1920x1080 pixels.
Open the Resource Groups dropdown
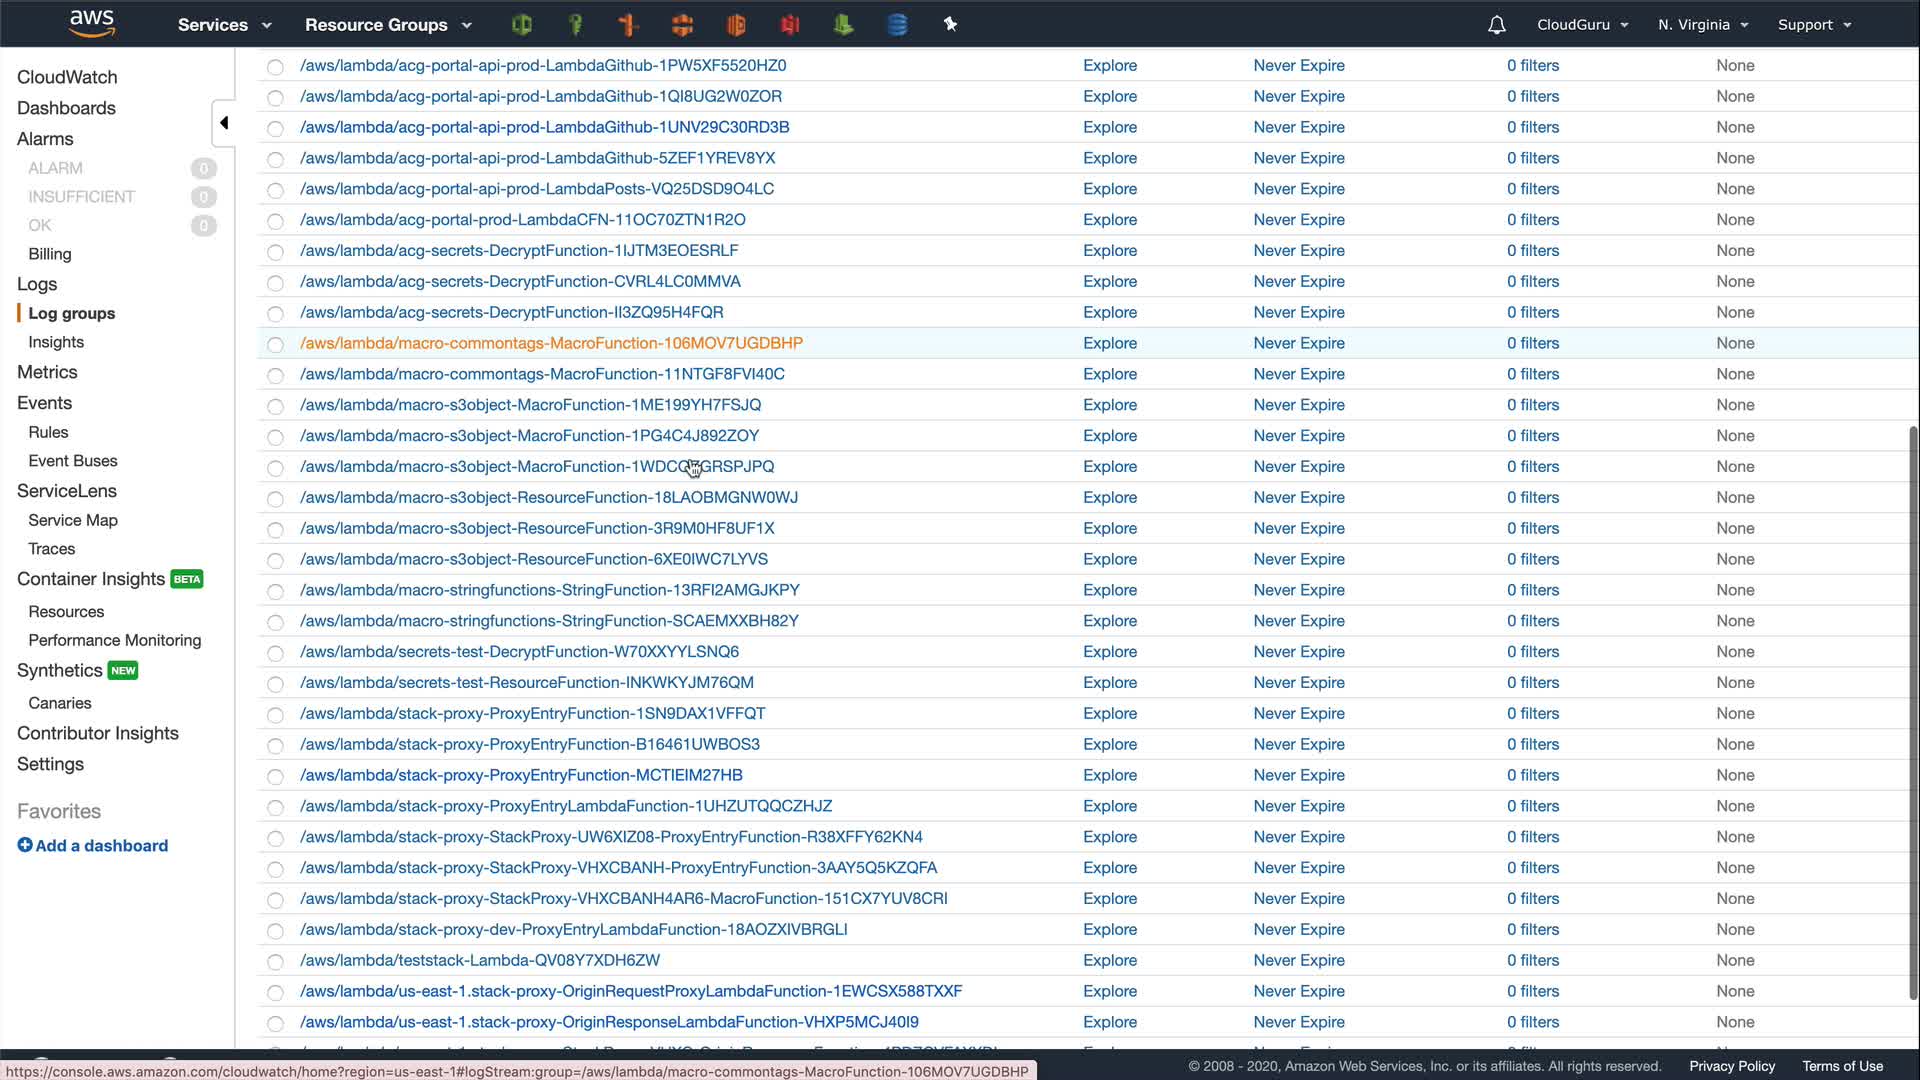click(x=388, y=25)
